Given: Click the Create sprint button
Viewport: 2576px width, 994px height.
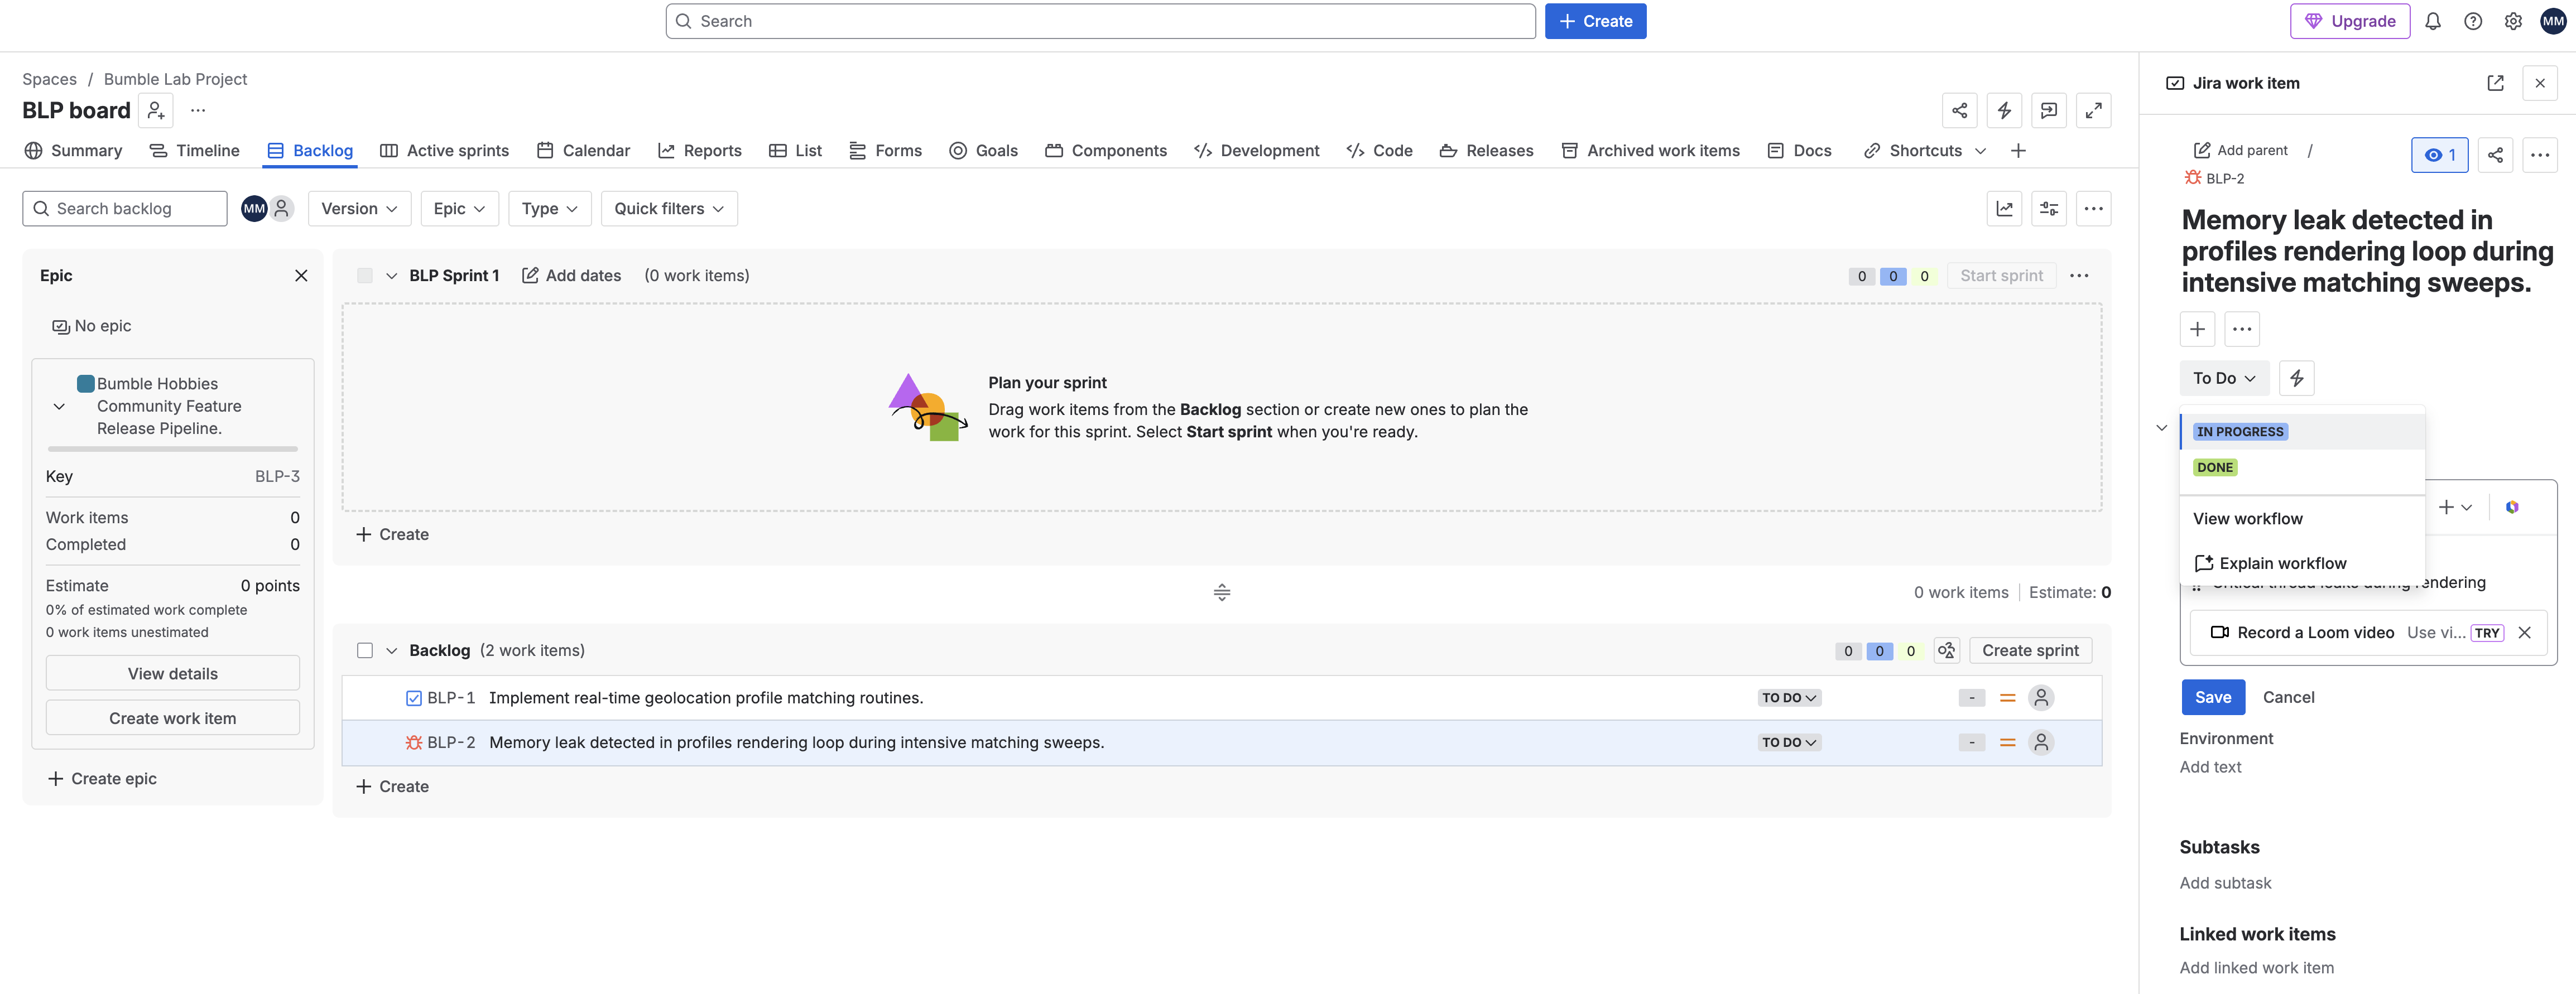Looking at the screenshot, I should (2030, 651).
